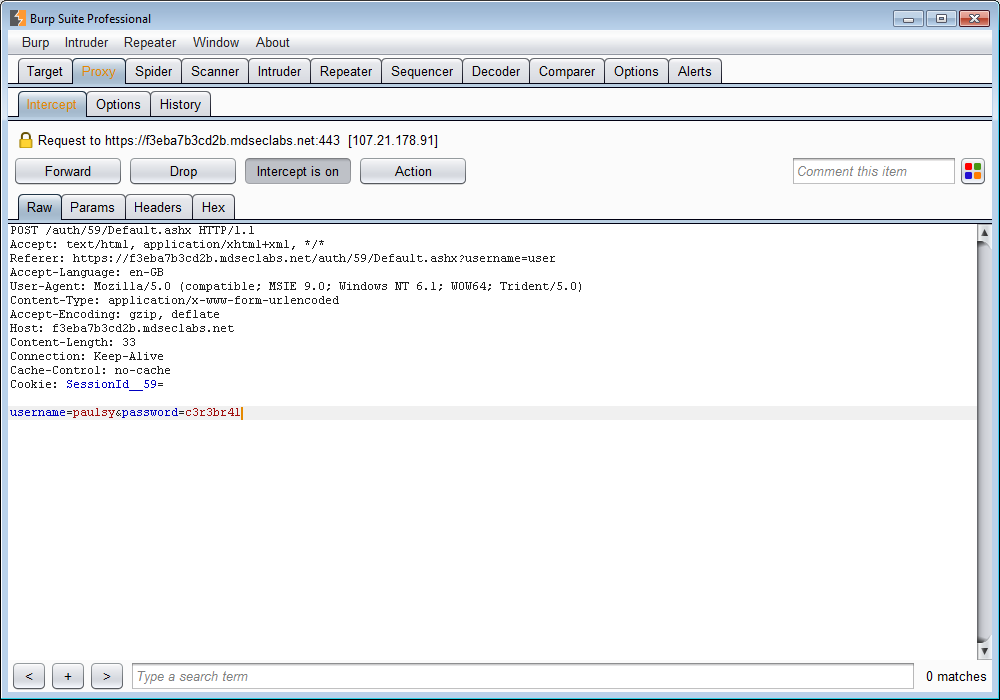Click the Comment this item field
1000x700 pixels.
pyautogui.click(x=873, y=171)
